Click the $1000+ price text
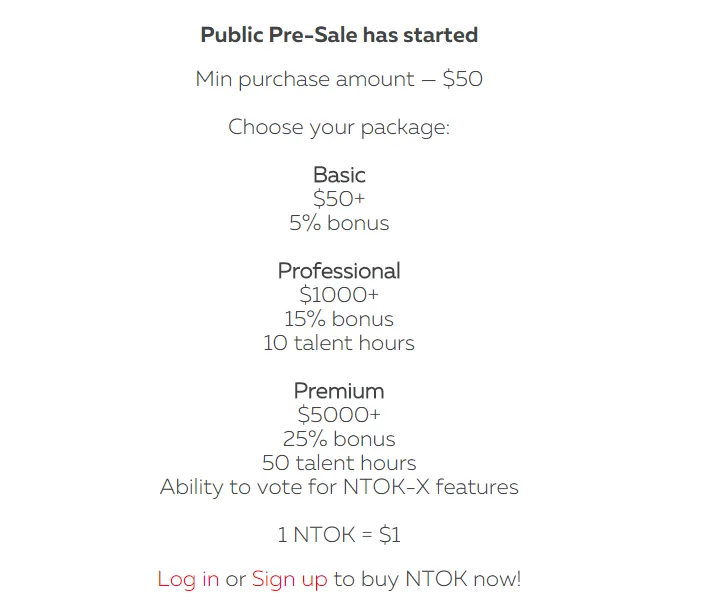This screenshot has width=710, height=608. coord(339,295)
